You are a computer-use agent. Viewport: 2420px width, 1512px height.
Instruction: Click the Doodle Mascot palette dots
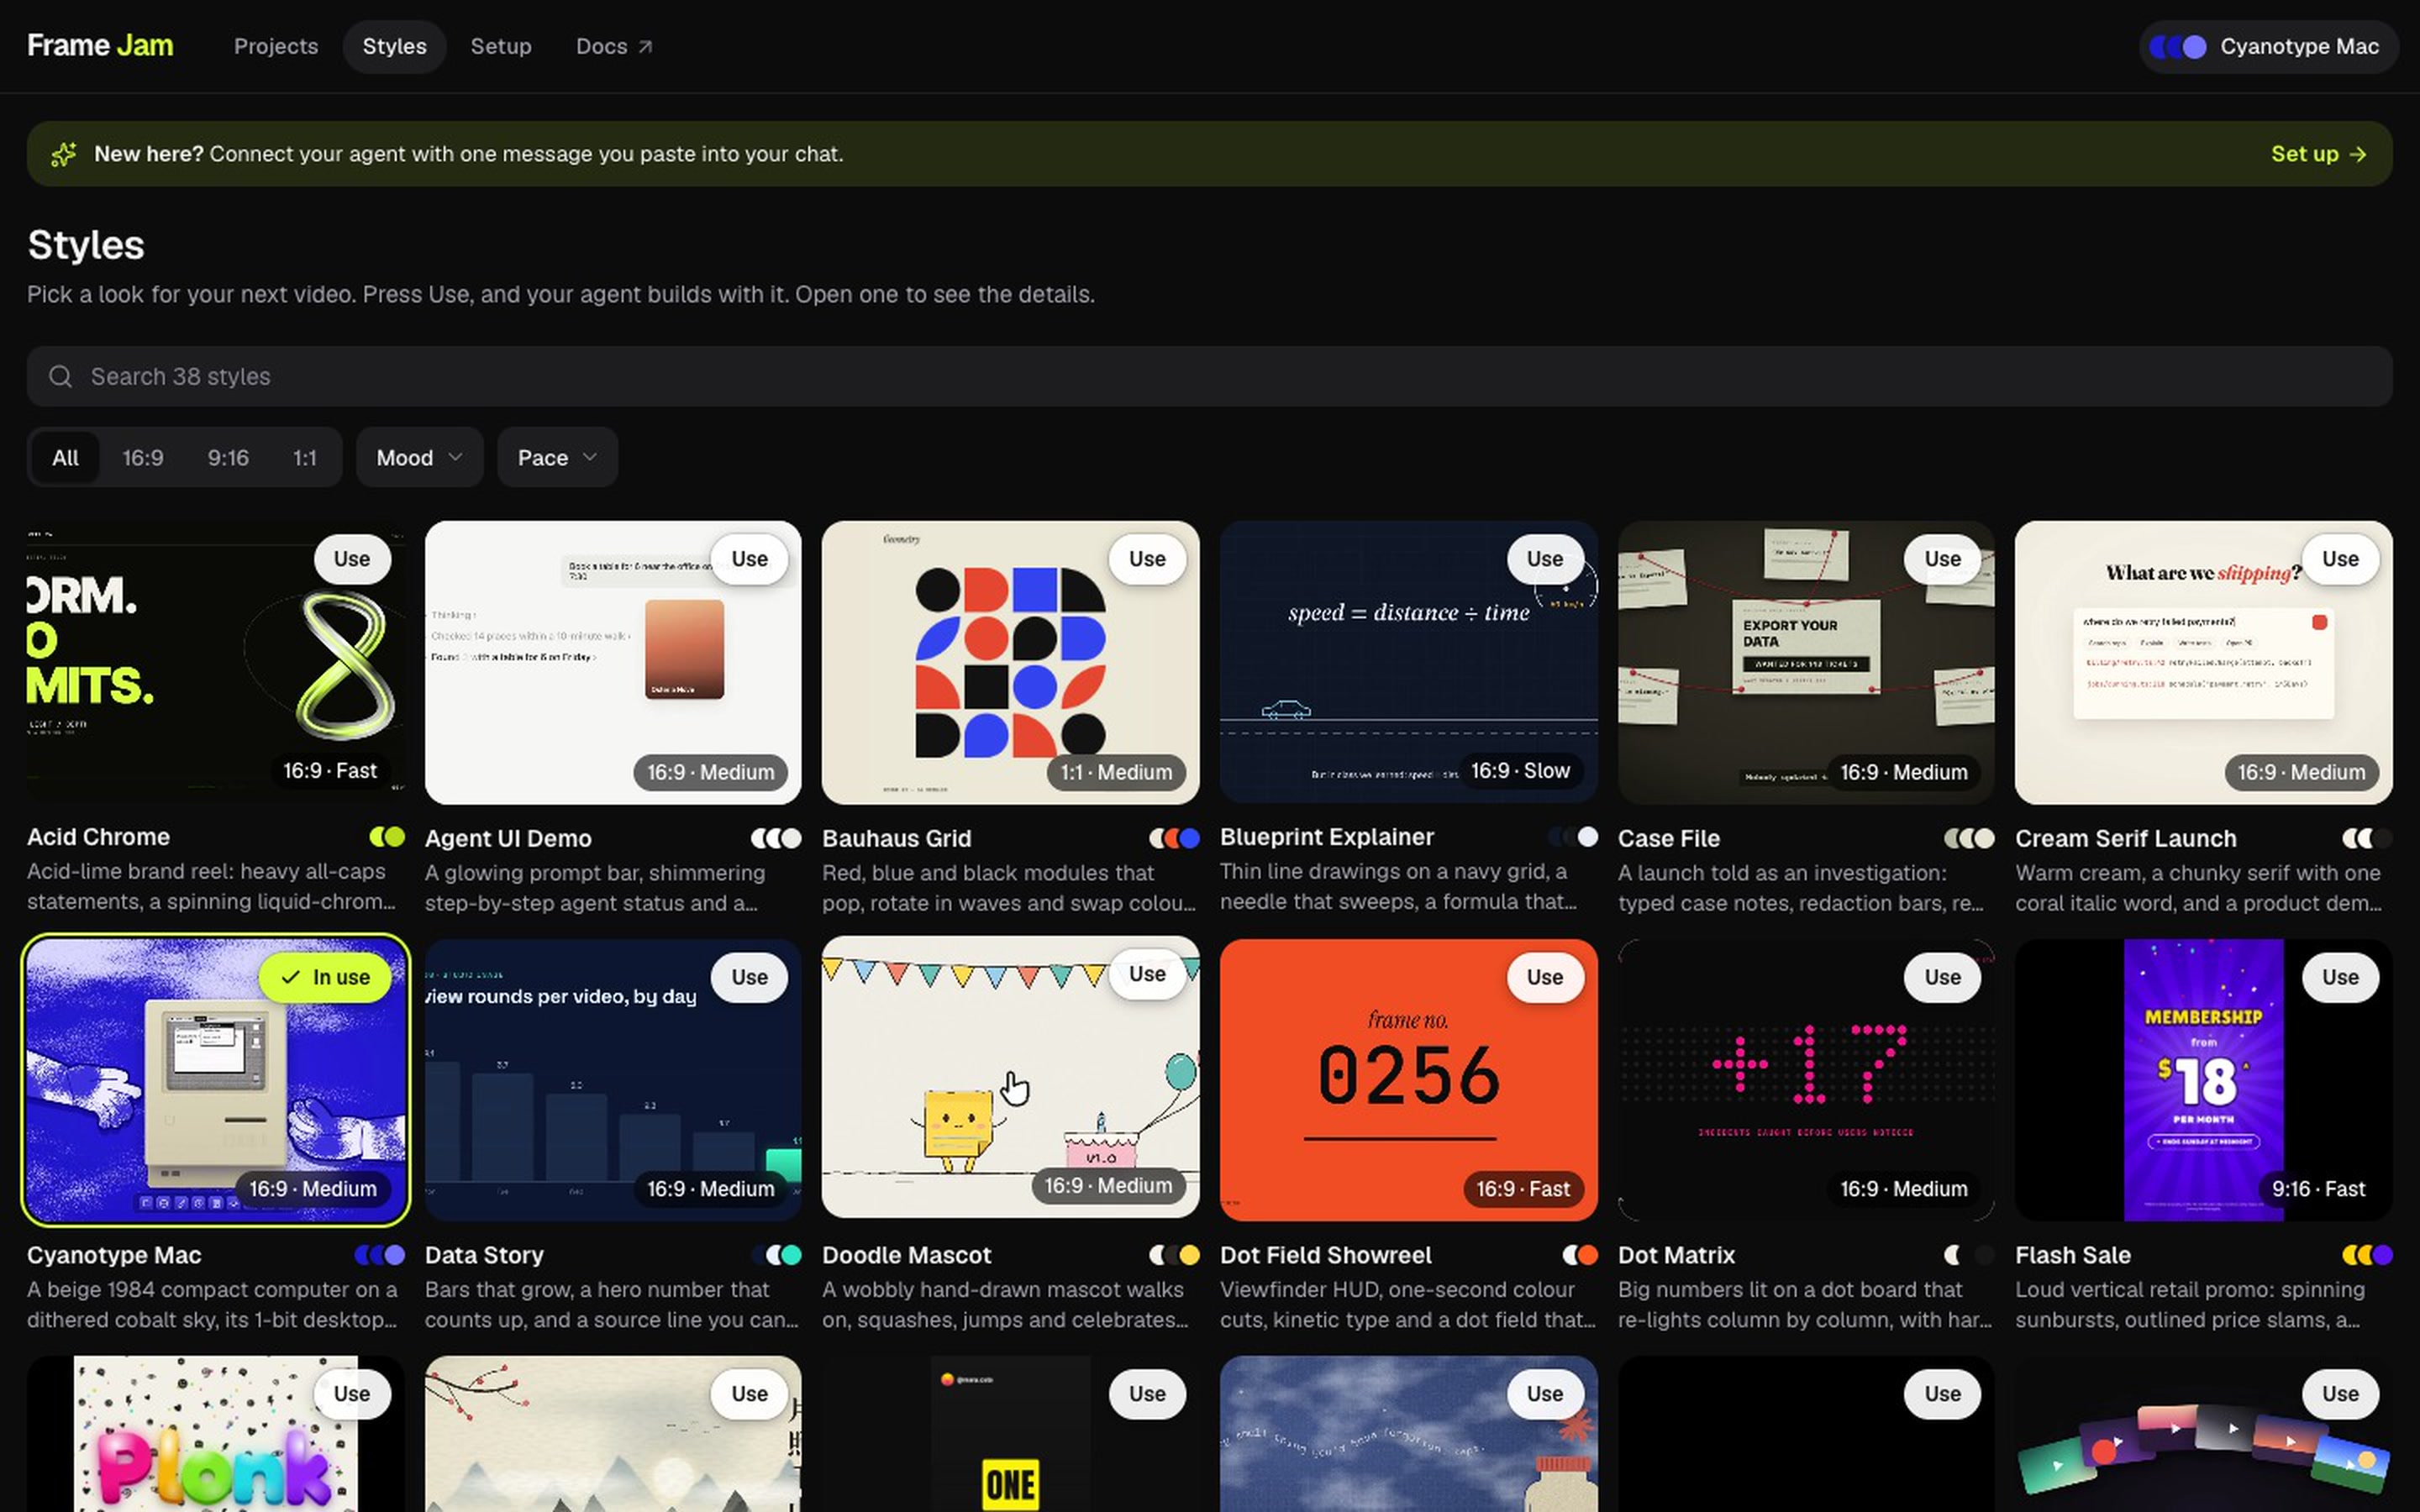[x=1174, y=1254]
